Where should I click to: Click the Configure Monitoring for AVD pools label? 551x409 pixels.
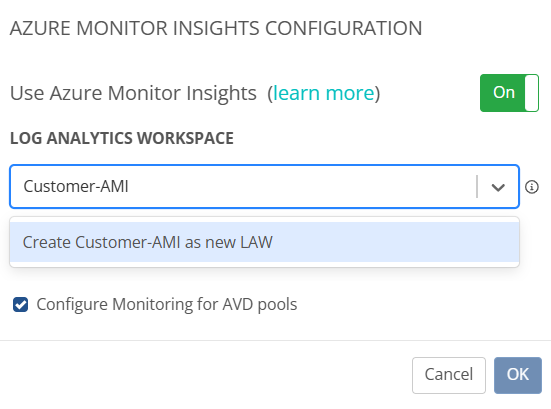(x=167, y=304)
